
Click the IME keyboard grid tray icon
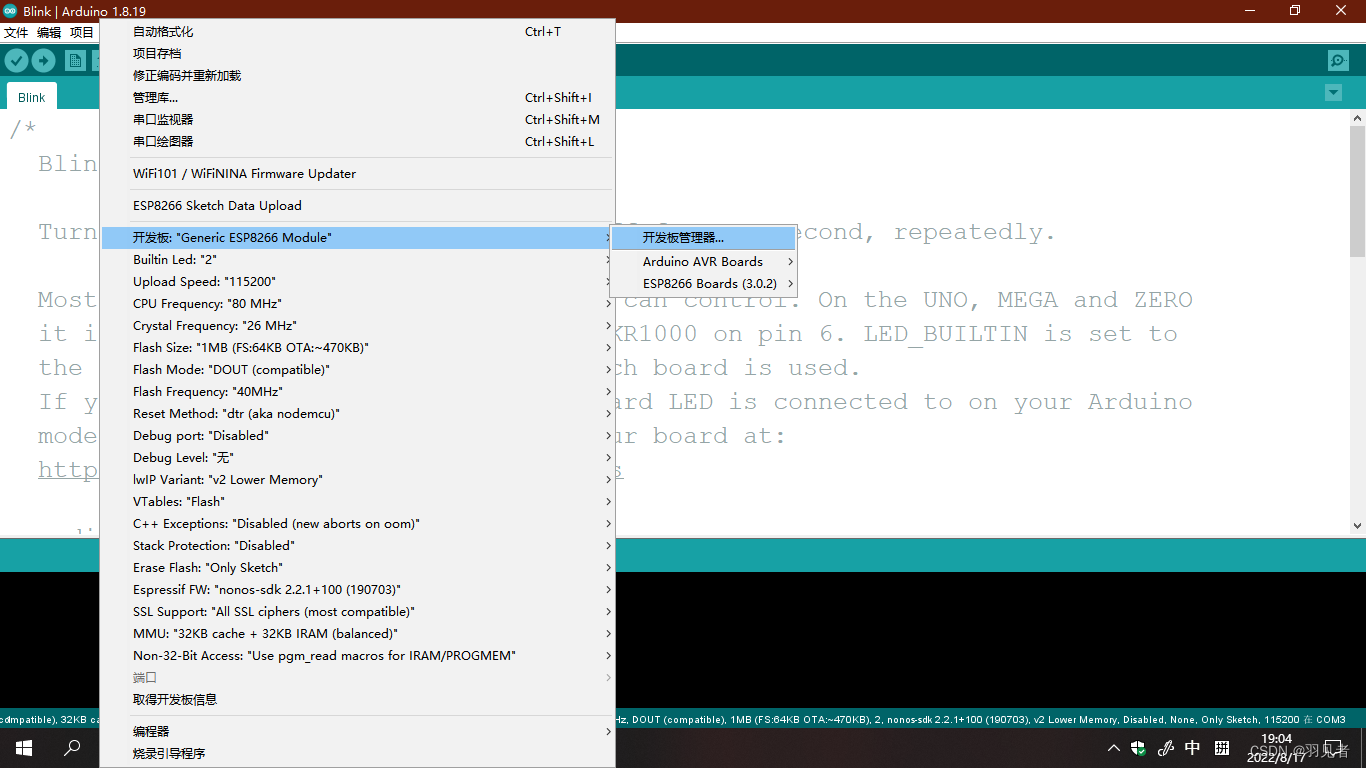tap(1222, 748)
